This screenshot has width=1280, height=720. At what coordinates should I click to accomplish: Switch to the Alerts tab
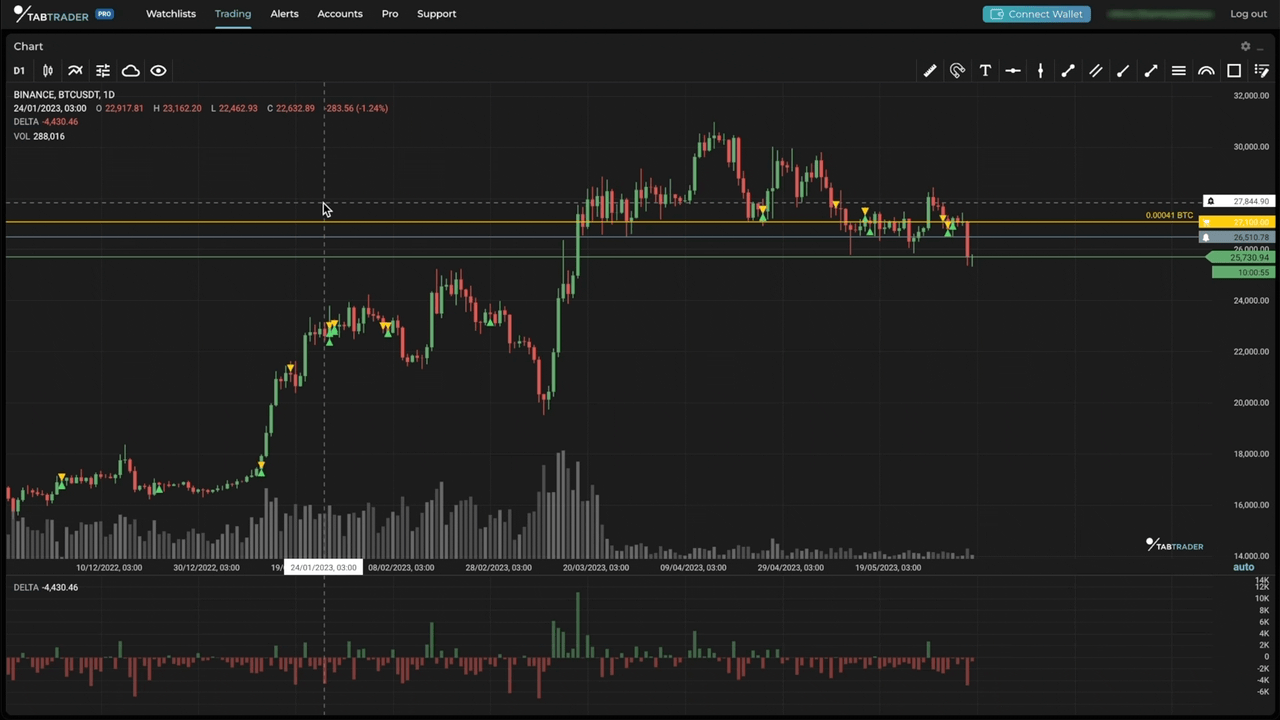click(x=284, y=13)
